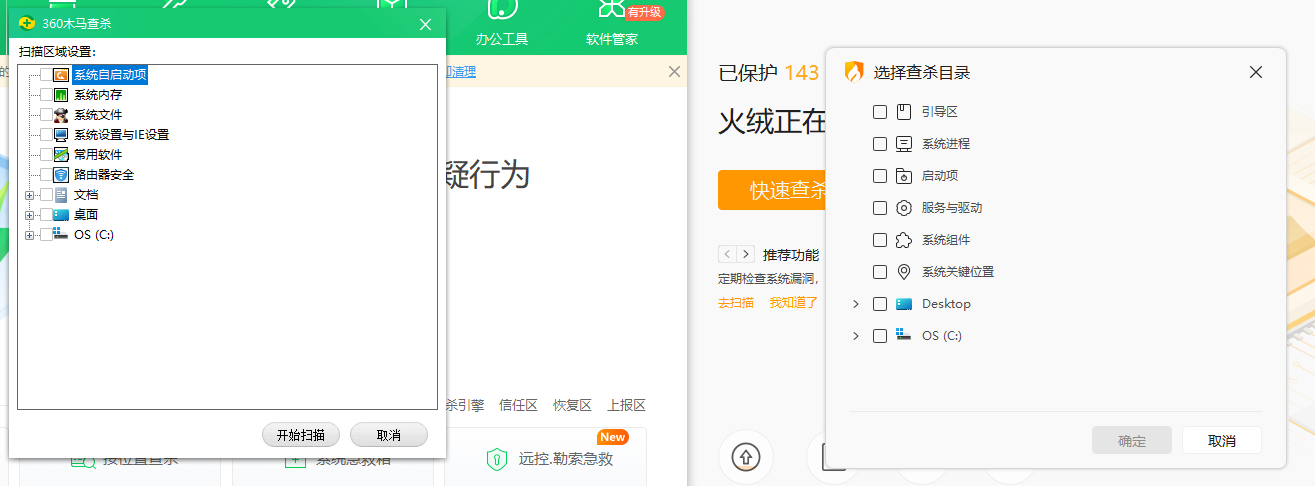Click the 桌面 desktop icon in 360 tree
1315x486 pixels.
(x=62, y=215)
